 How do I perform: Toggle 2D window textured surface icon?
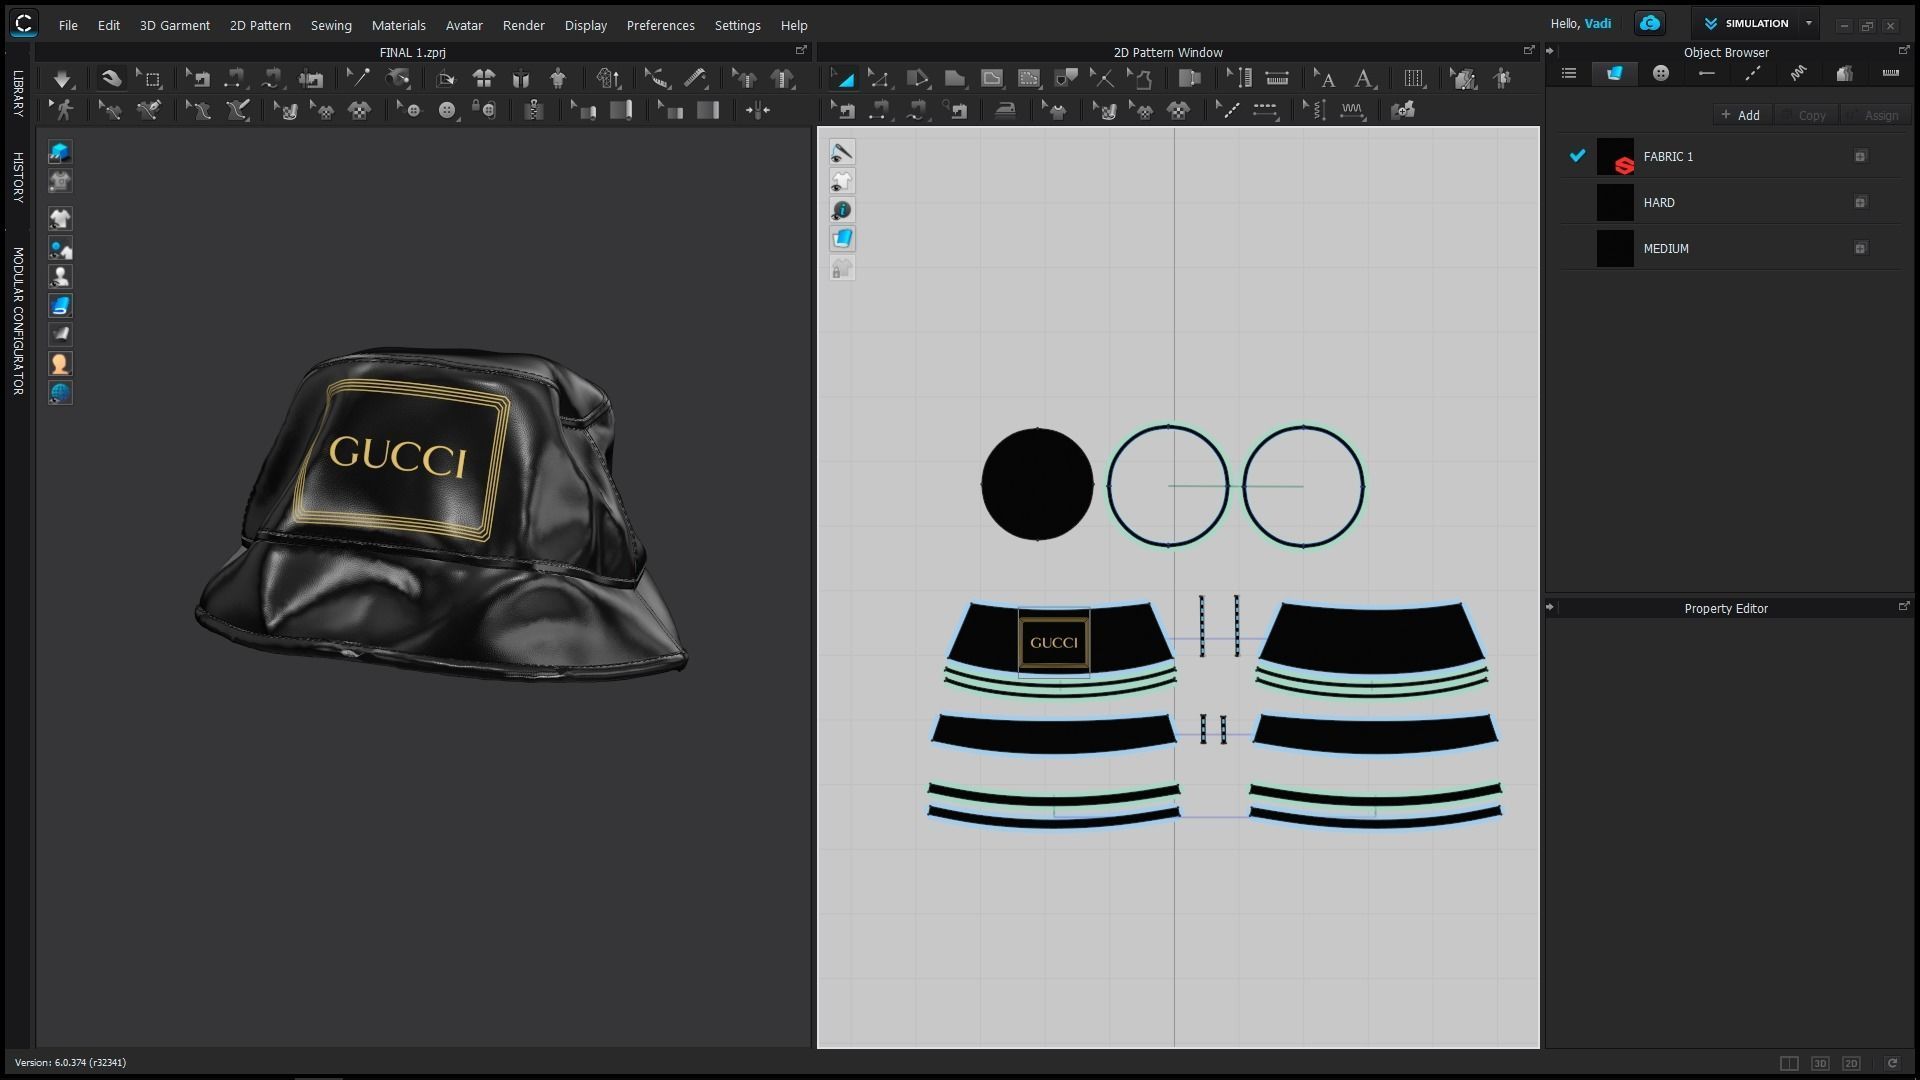click(842, 239)
